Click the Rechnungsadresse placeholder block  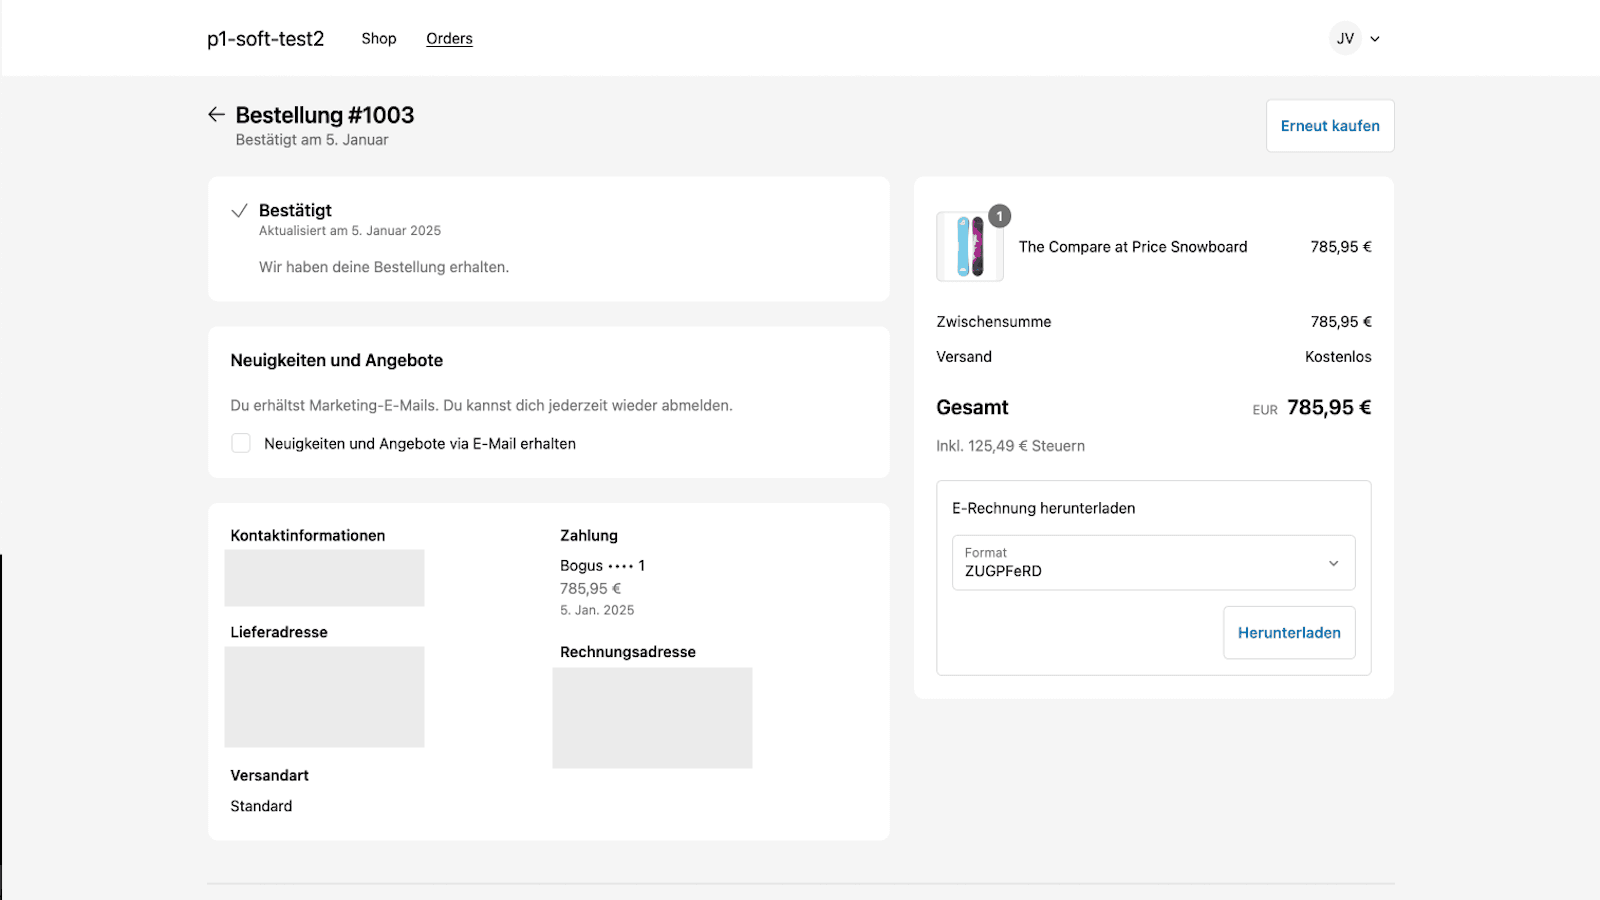pyautogui.click(x=652, y=717)
